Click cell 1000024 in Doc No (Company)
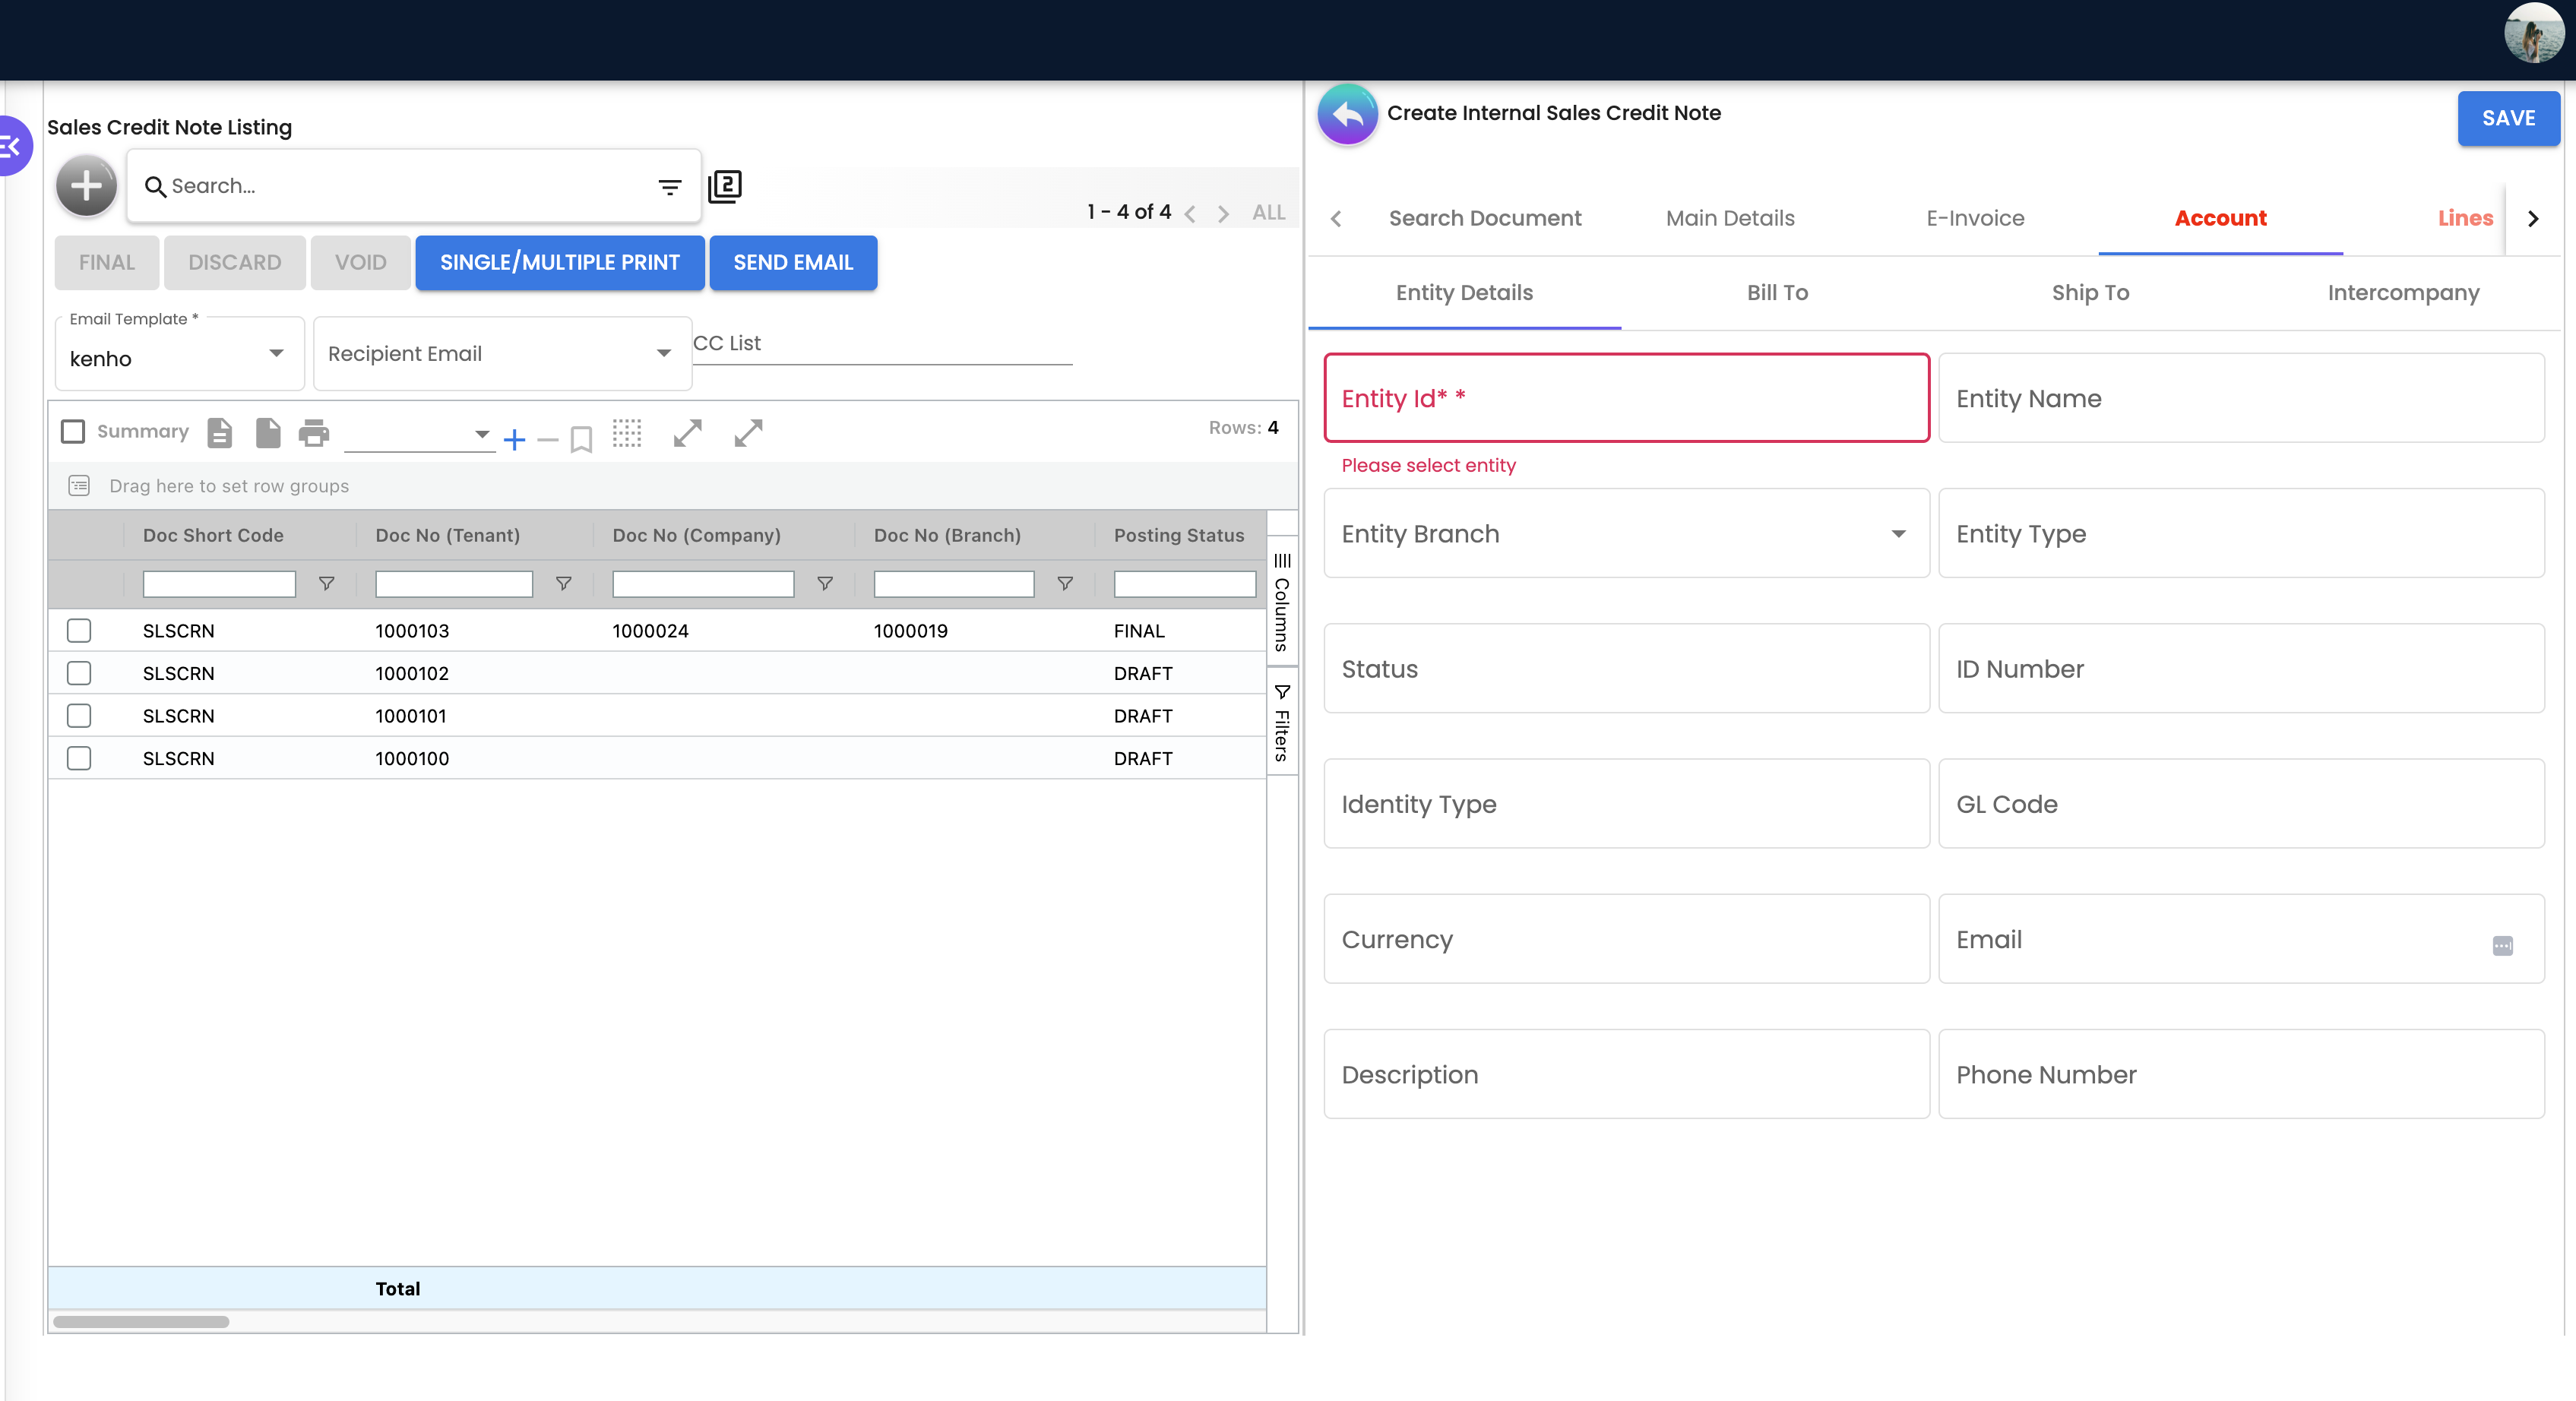2576x1401 pixels. pyautogui.click(x=650, y=631)
